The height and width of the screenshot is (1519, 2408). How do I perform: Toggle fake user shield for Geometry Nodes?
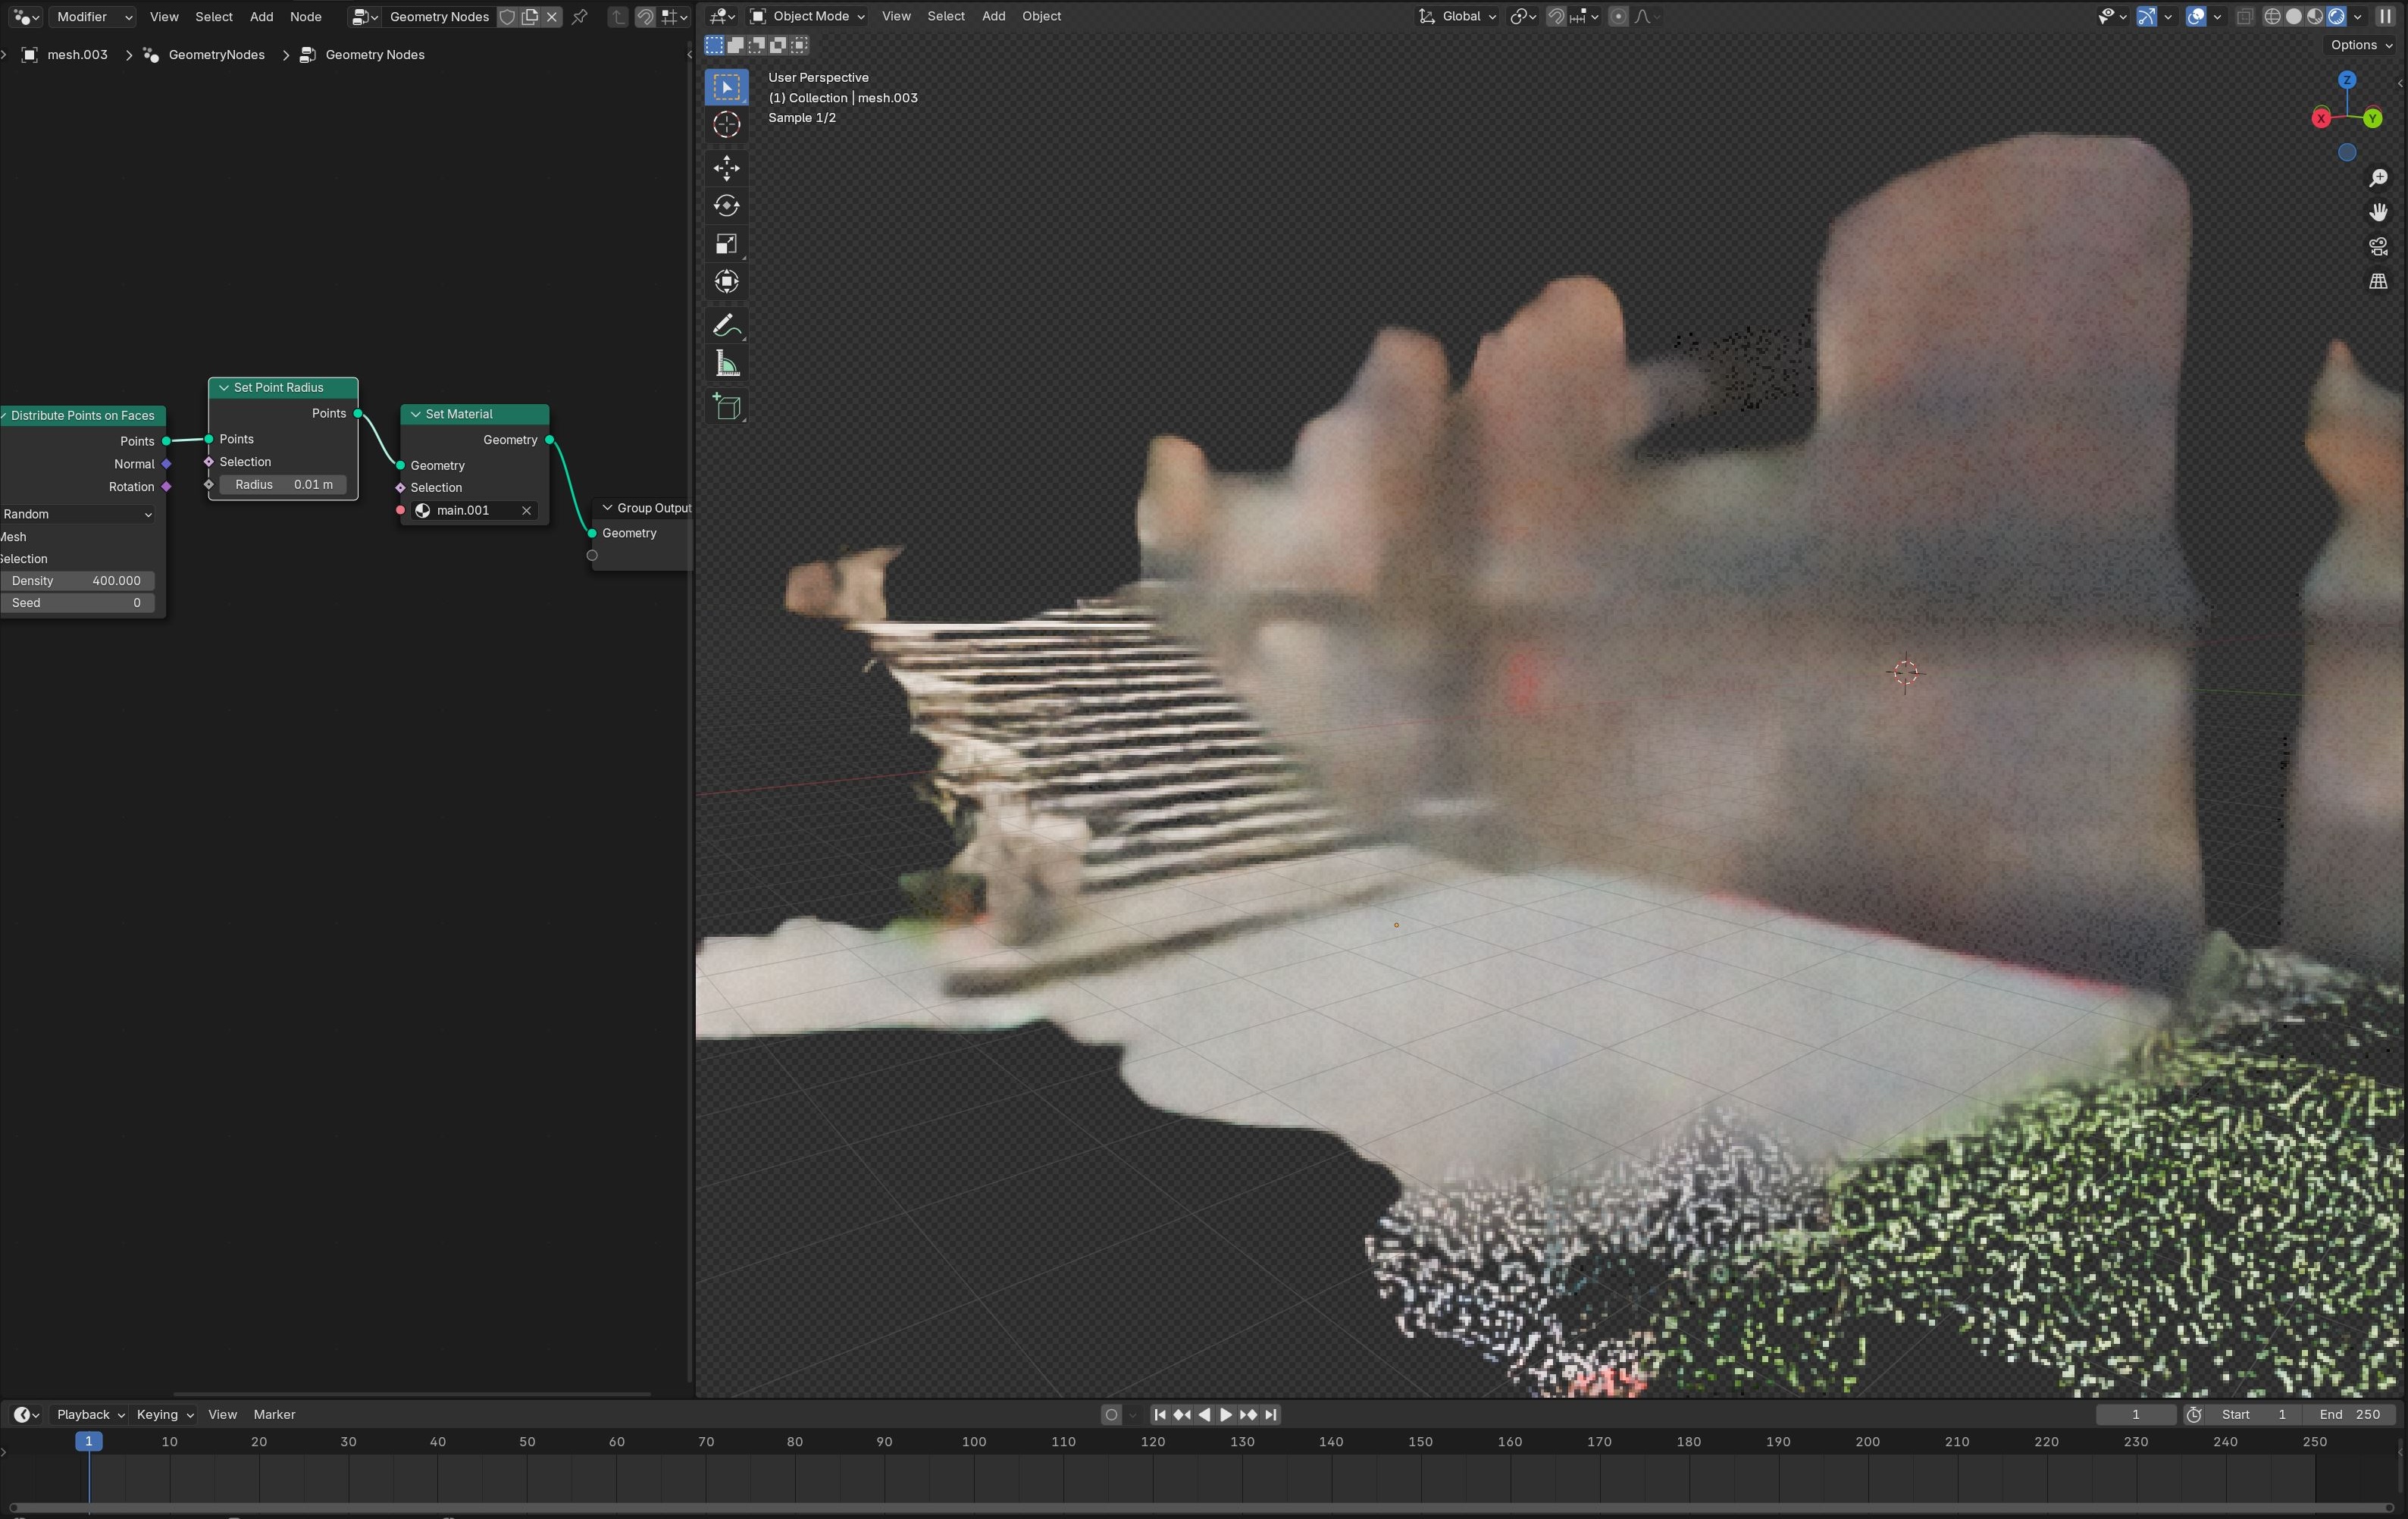click(508, 17)
